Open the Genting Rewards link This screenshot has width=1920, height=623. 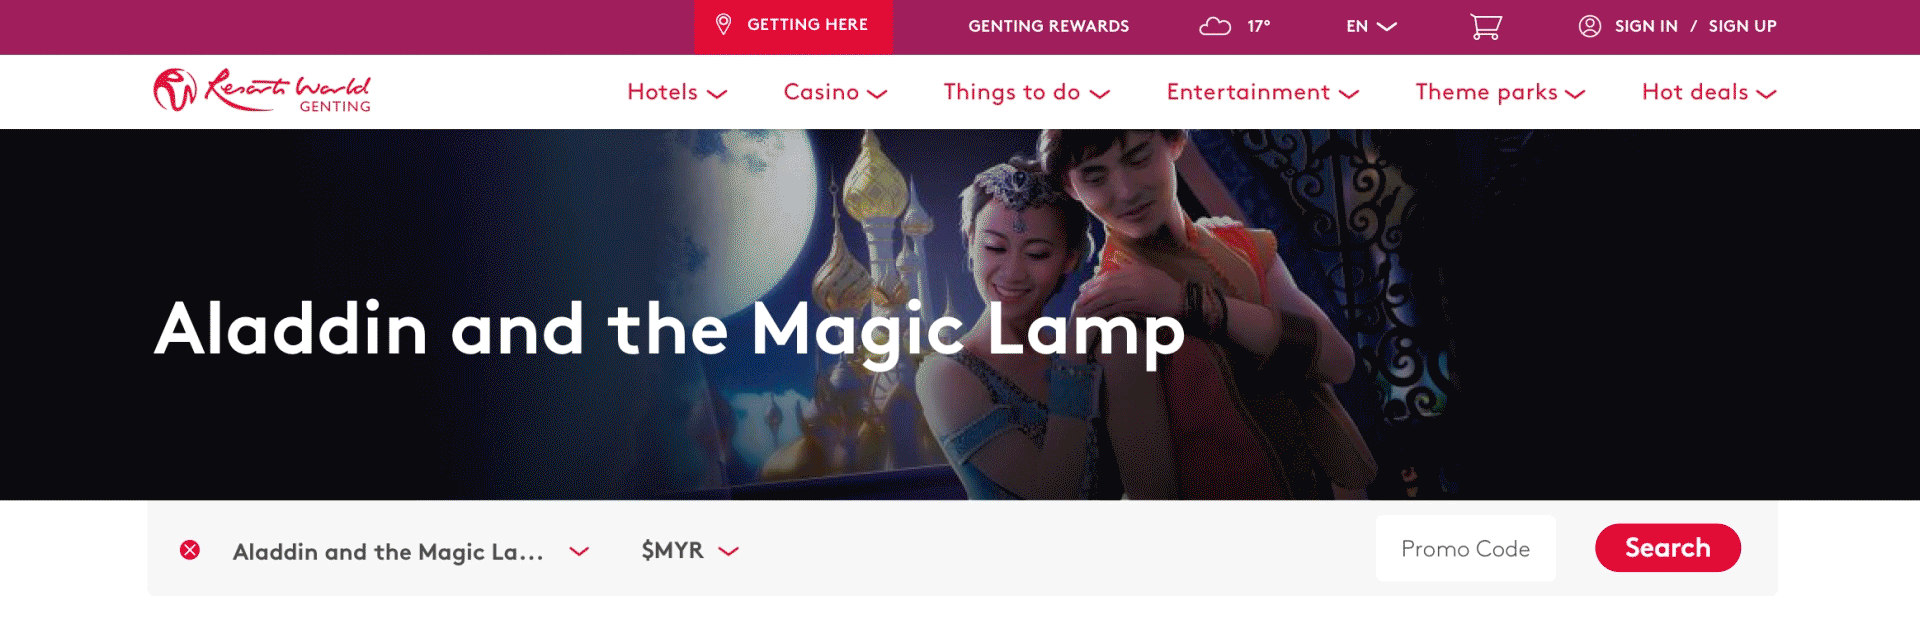1048,26
